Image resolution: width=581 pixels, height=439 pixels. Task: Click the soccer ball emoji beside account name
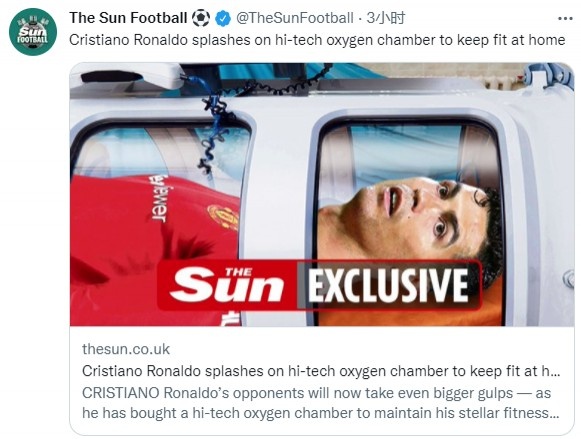(201, 18)
